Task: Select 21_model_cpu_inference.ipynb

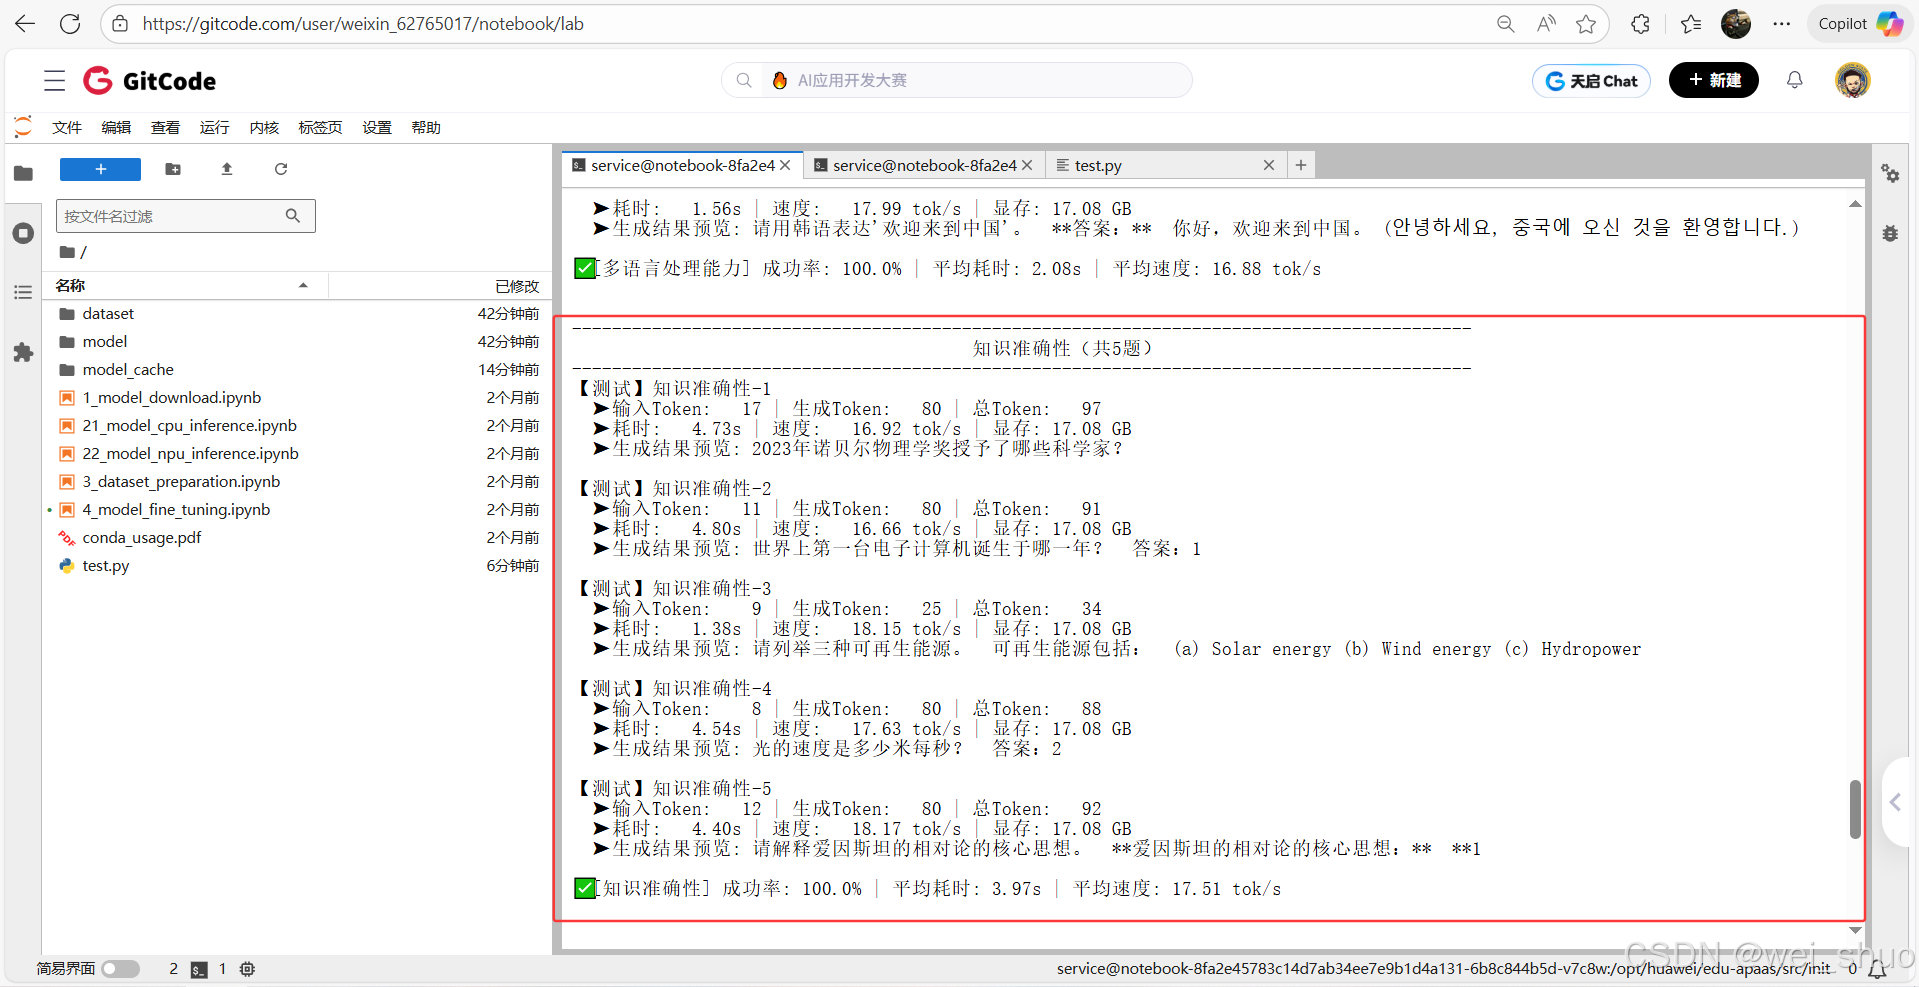Action: click(297, 426)
